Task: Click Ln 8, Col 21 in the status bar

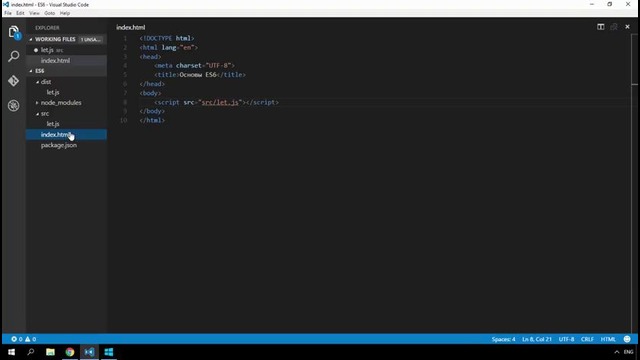Action: (x=537, y=339)
